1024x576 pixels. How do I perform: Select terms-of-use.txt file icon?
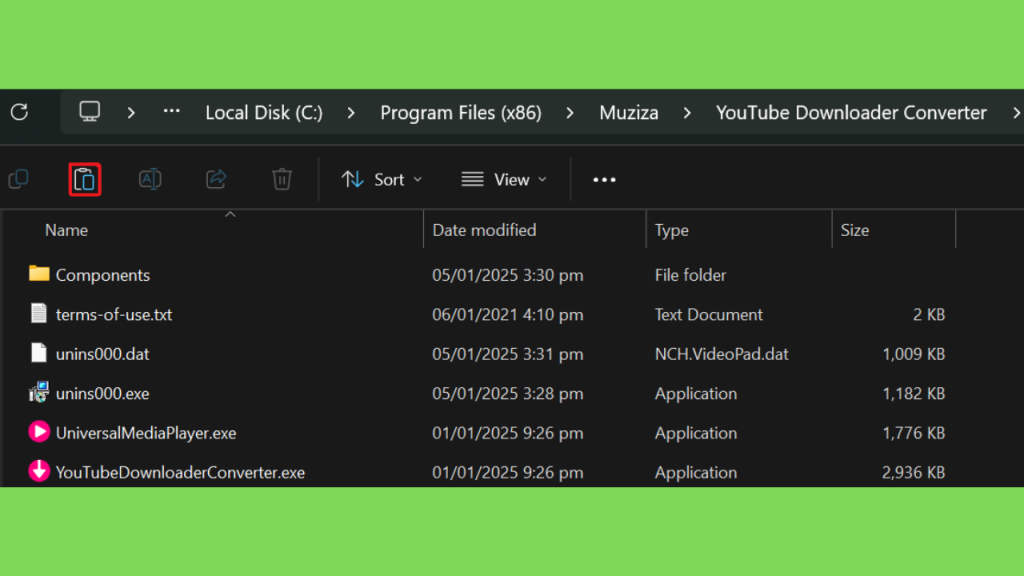tap(39, 313)
